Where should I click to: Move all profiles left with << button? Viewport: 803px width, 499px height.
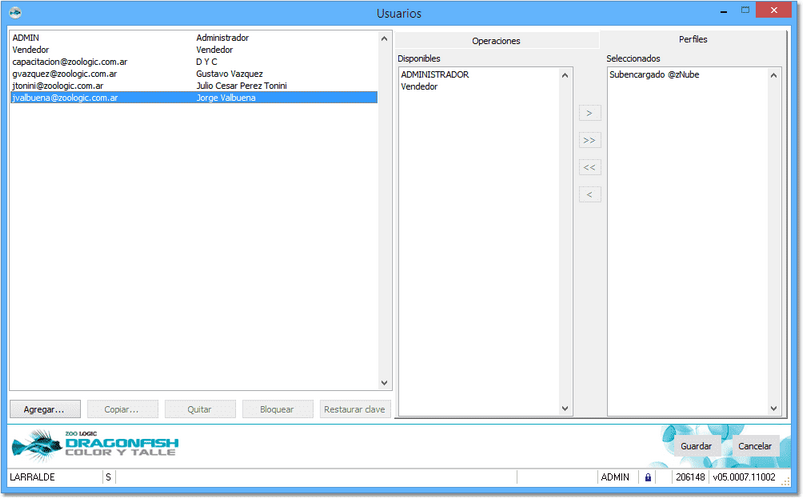coord(589,167)
